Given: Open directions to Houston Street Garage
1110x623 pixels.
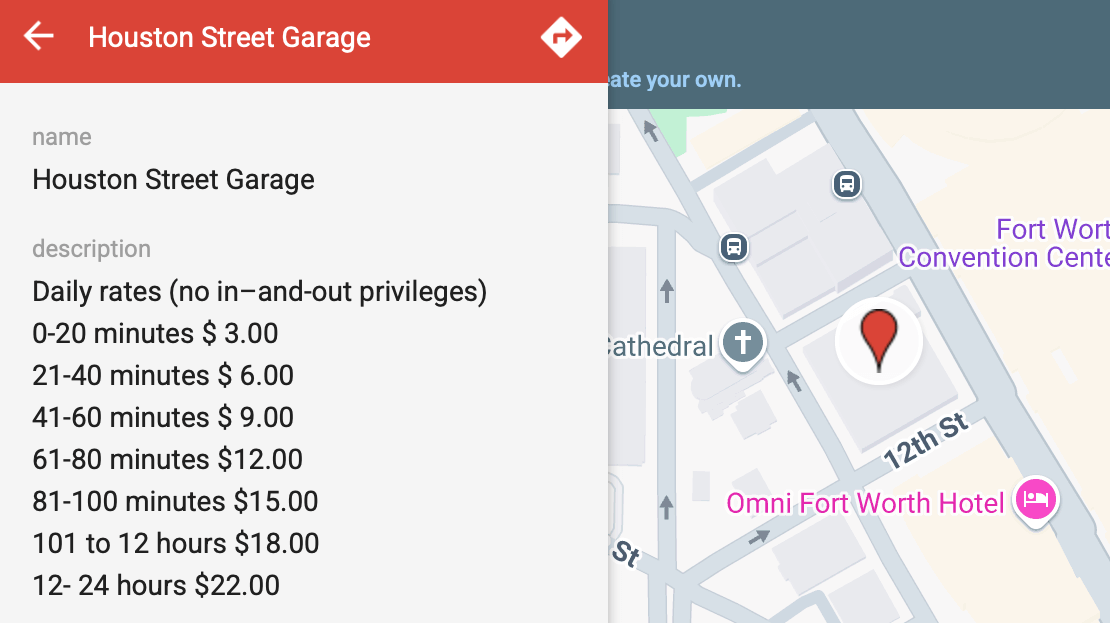Looking at the screenshot, I should point(561,38).
